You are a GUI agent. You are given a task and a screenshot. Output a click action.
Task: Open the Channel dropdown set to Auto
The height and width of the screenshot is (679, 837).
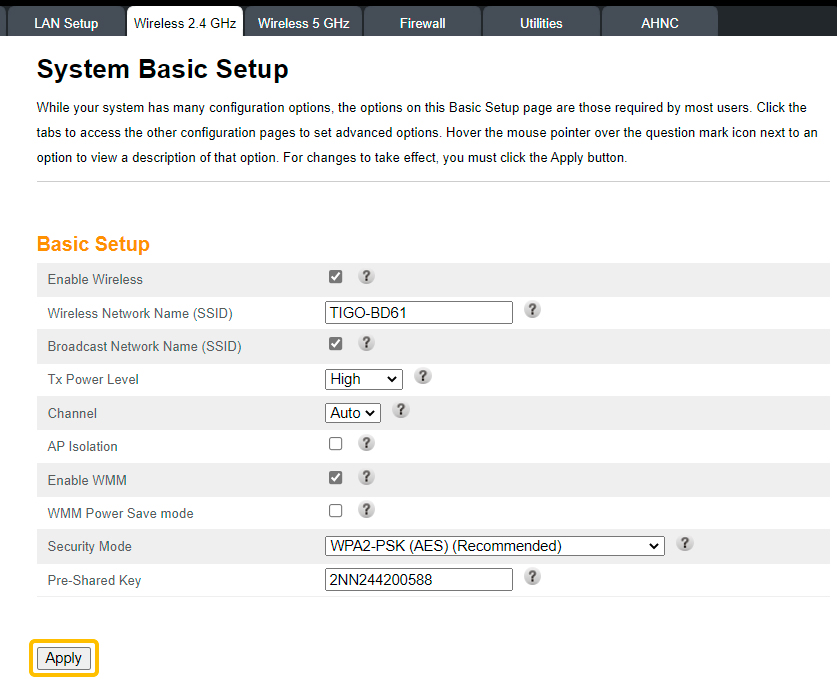click(353, 413)
